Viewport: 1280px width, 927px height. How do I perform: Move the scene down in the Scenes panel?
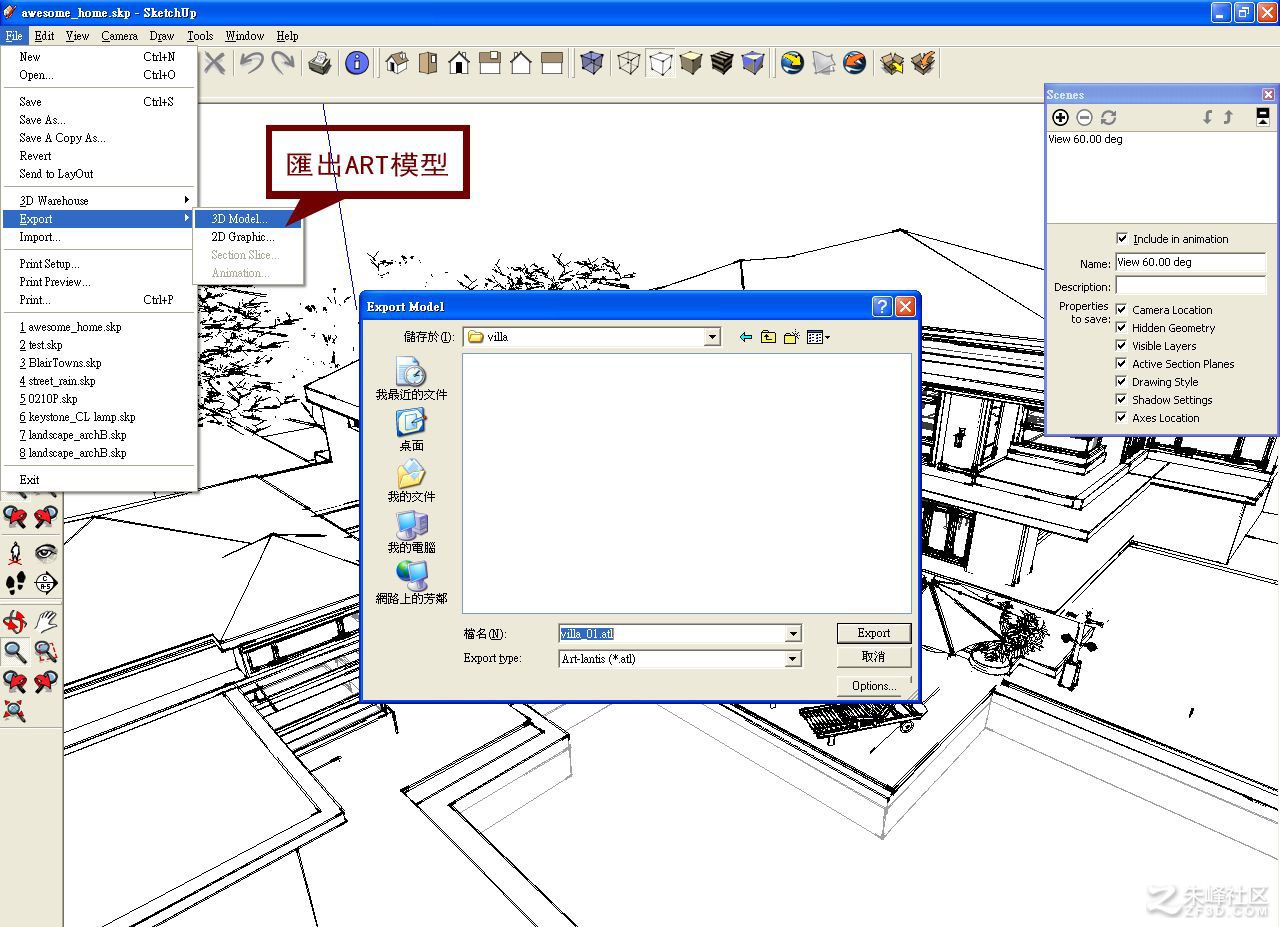pyautogui.click(x=1207, y=117)
